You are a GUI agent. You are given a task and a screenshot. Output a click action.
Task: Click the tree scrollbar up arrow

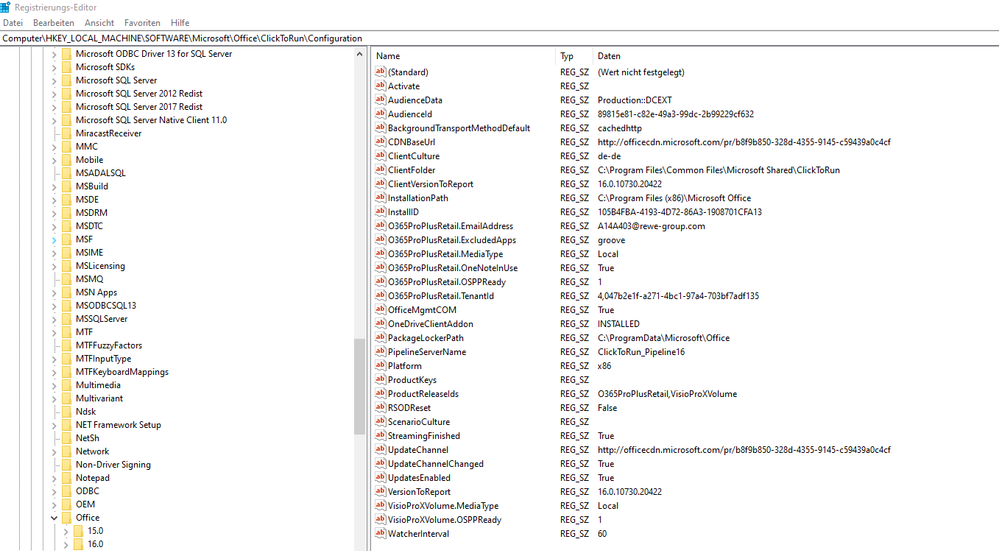(x=359, y=55)
